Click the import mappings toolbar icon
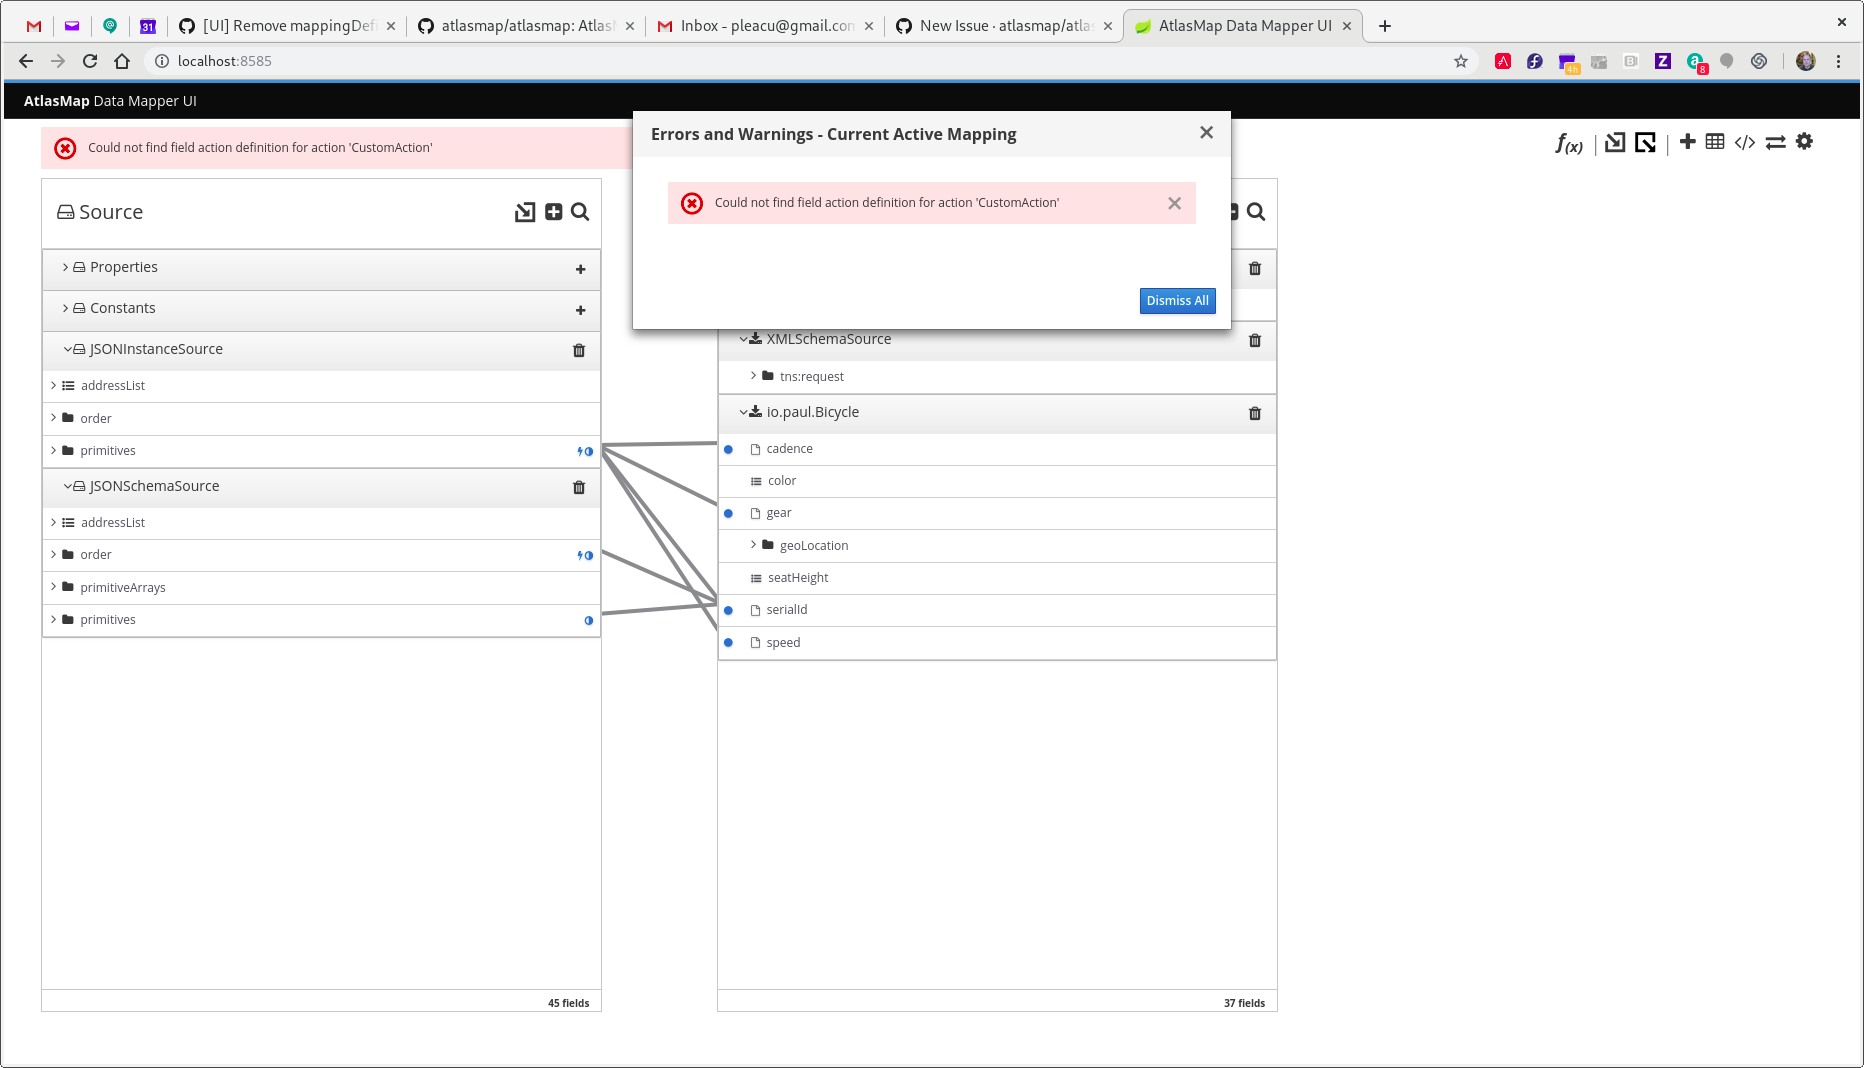Screen dimensions: 1864x1068 point(1614,142)
